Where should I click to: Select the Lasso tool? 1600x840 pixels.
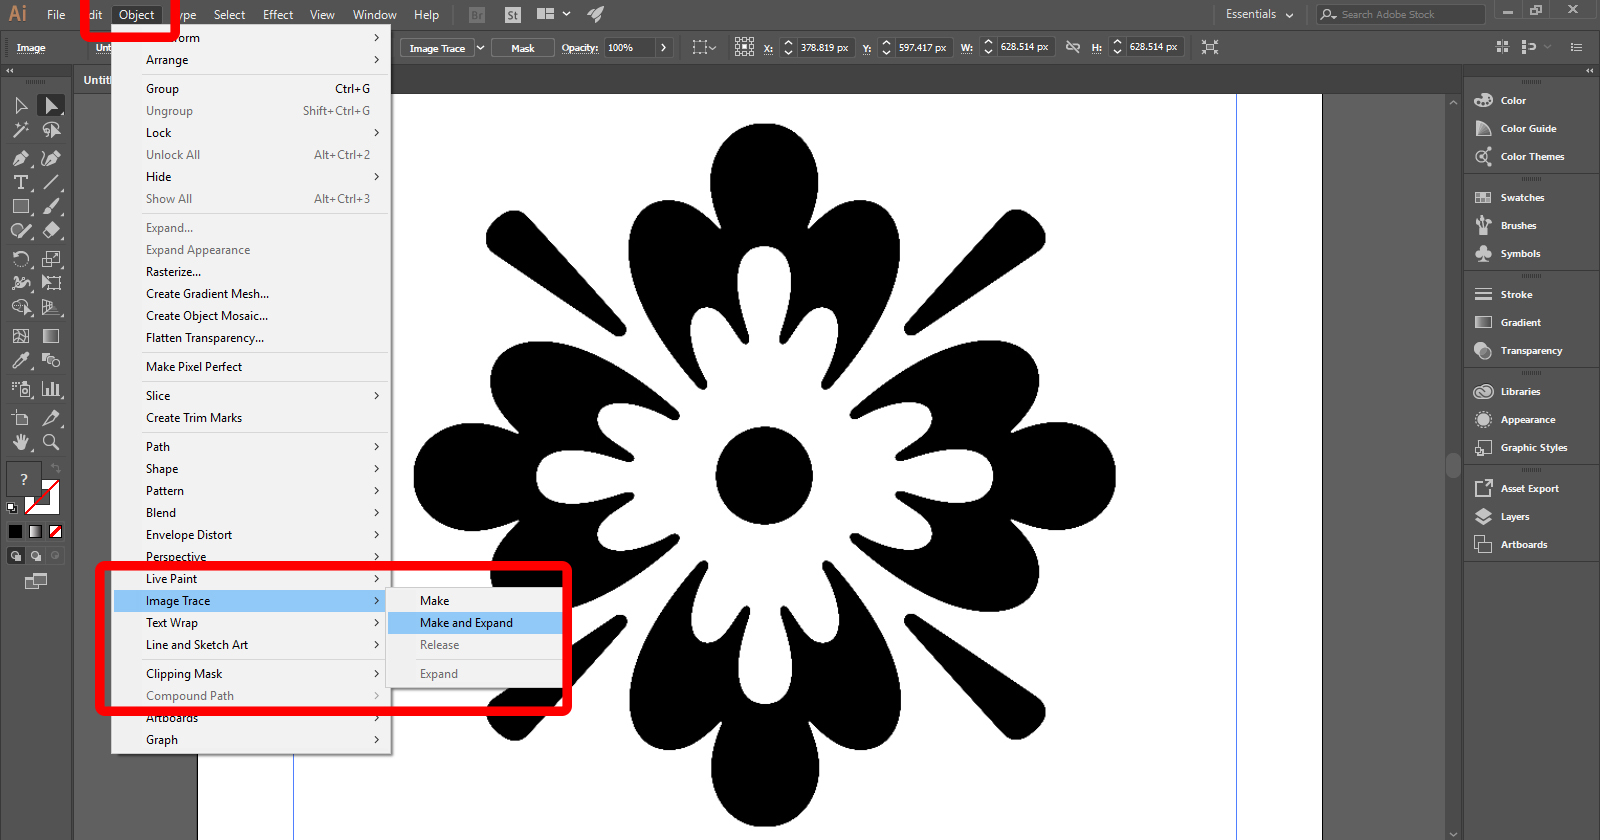coord(51,130)
